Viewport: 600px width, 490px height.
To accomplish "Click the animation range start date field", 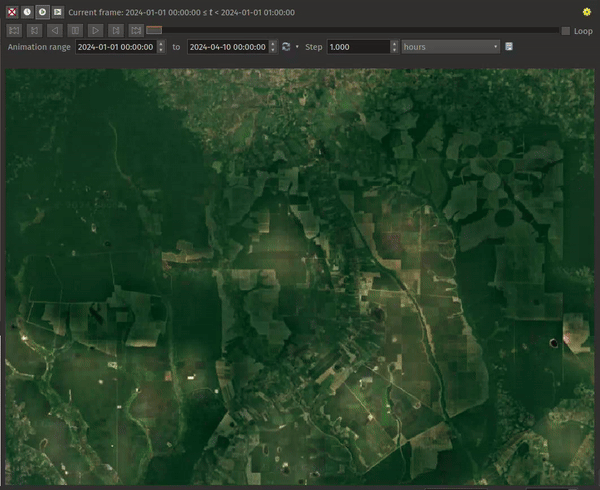I will 116,47.
